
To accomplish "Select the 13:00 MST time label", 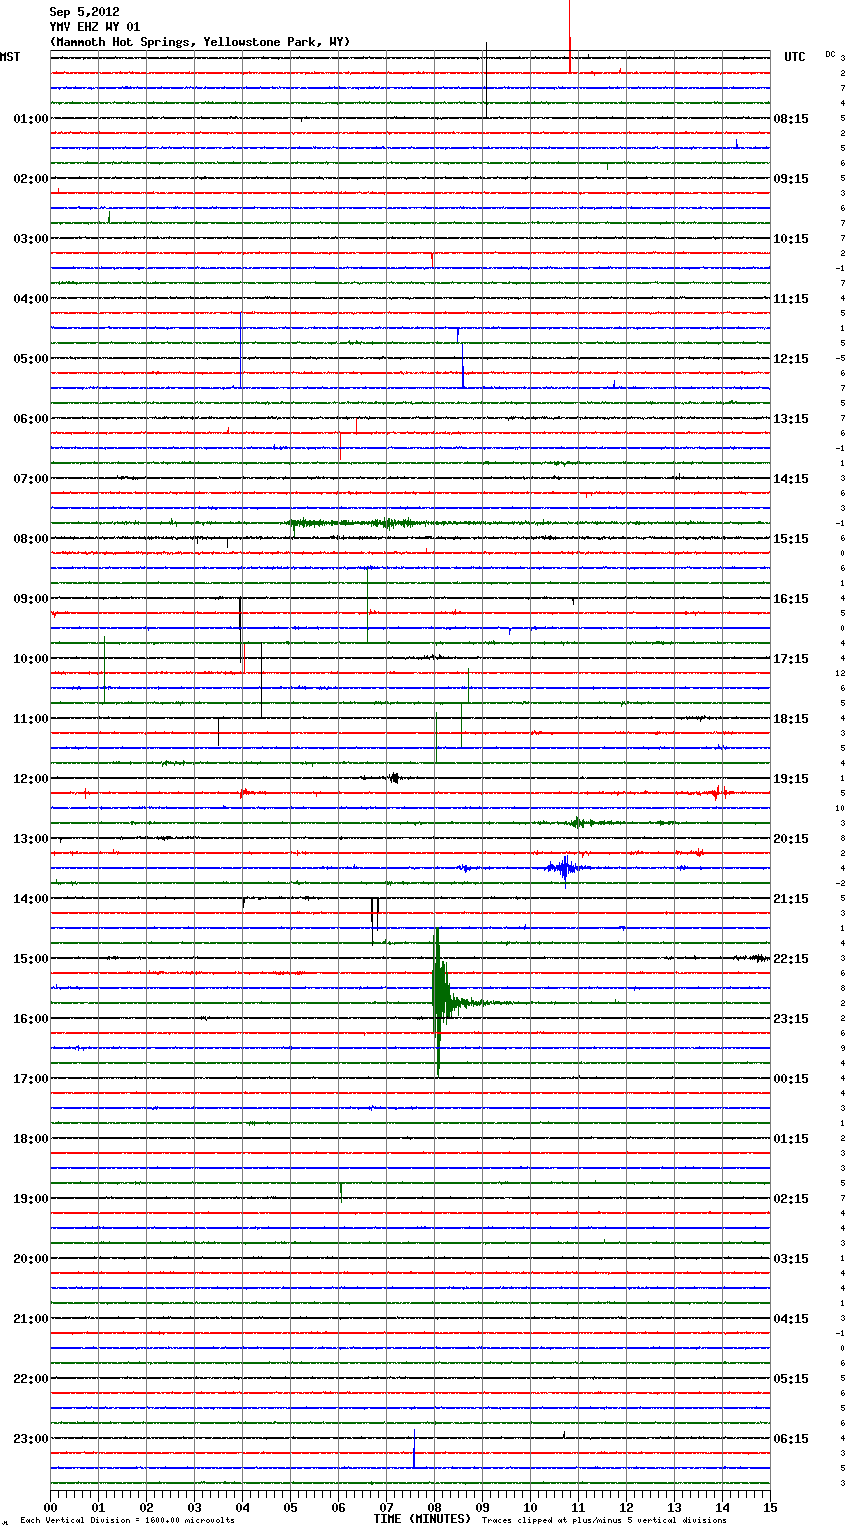I will pyautogui.click(x=31, y=839).
